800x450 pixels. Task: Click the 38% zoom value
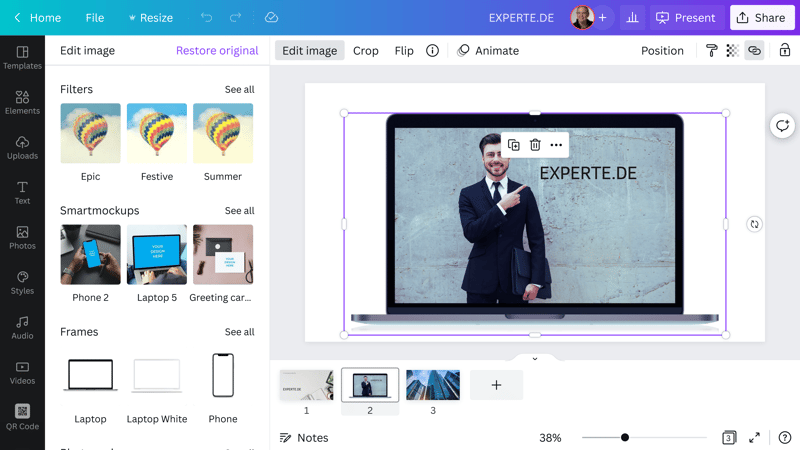[550, 438]
